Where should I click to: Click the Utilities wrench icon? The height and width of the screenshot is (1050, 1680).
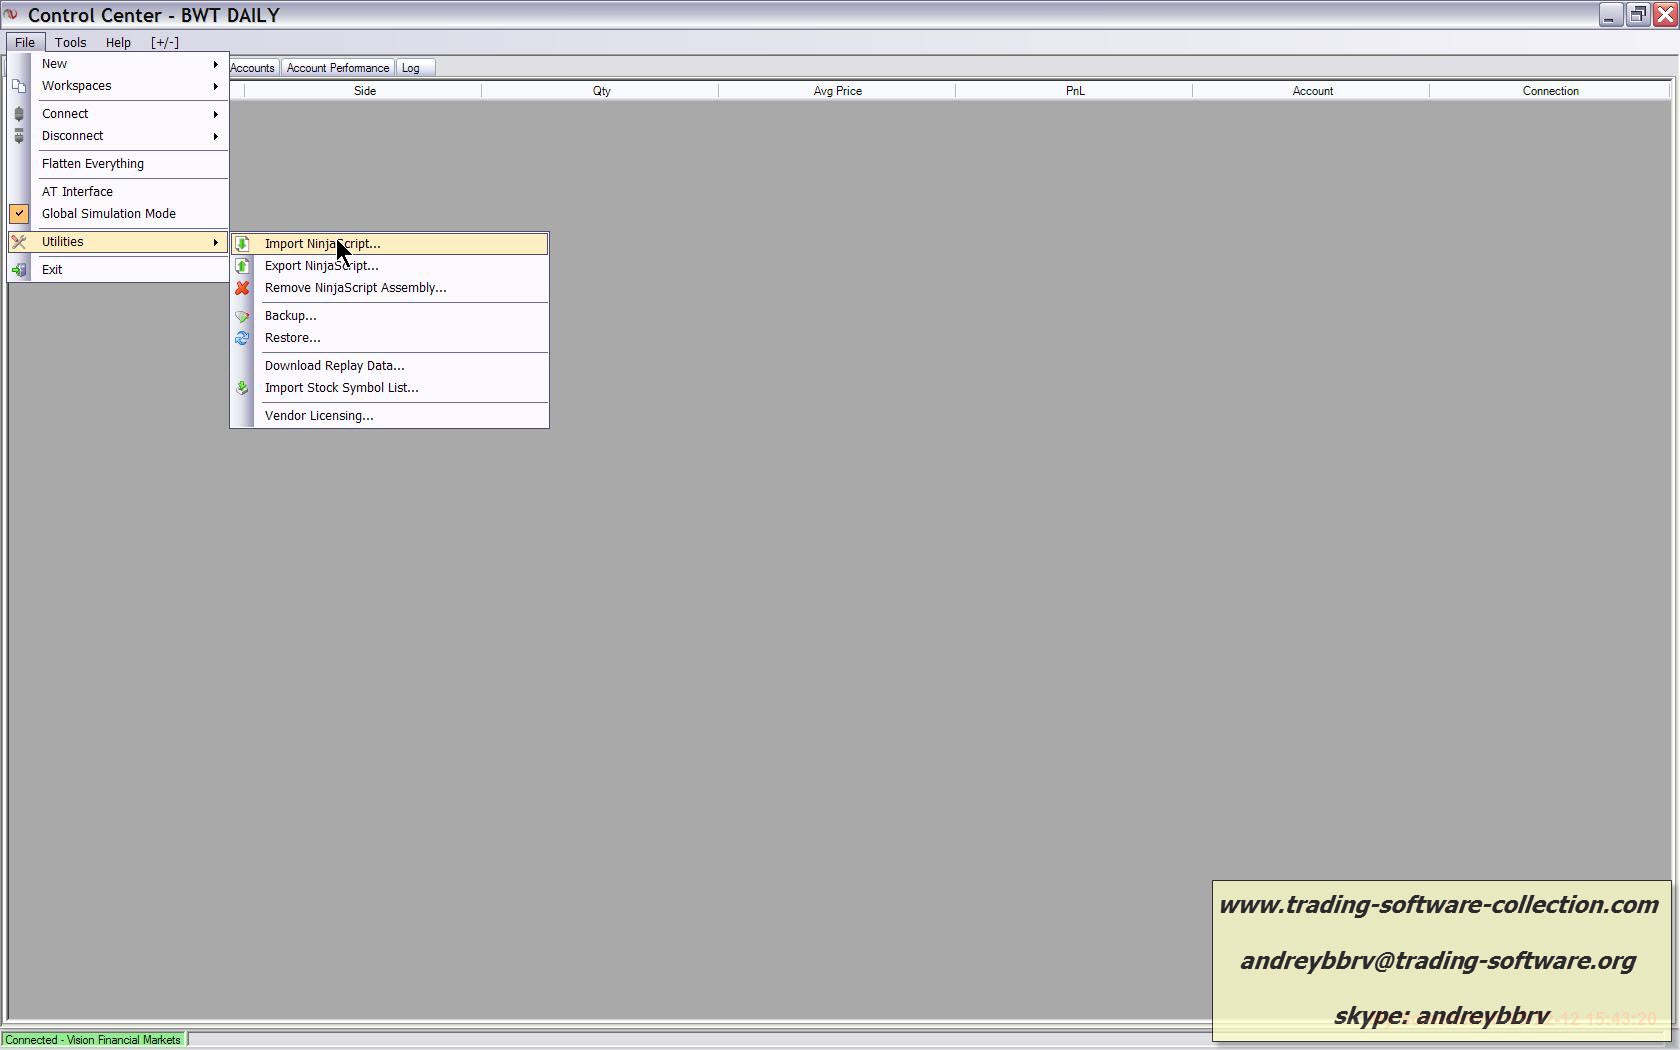click(19, 242)
